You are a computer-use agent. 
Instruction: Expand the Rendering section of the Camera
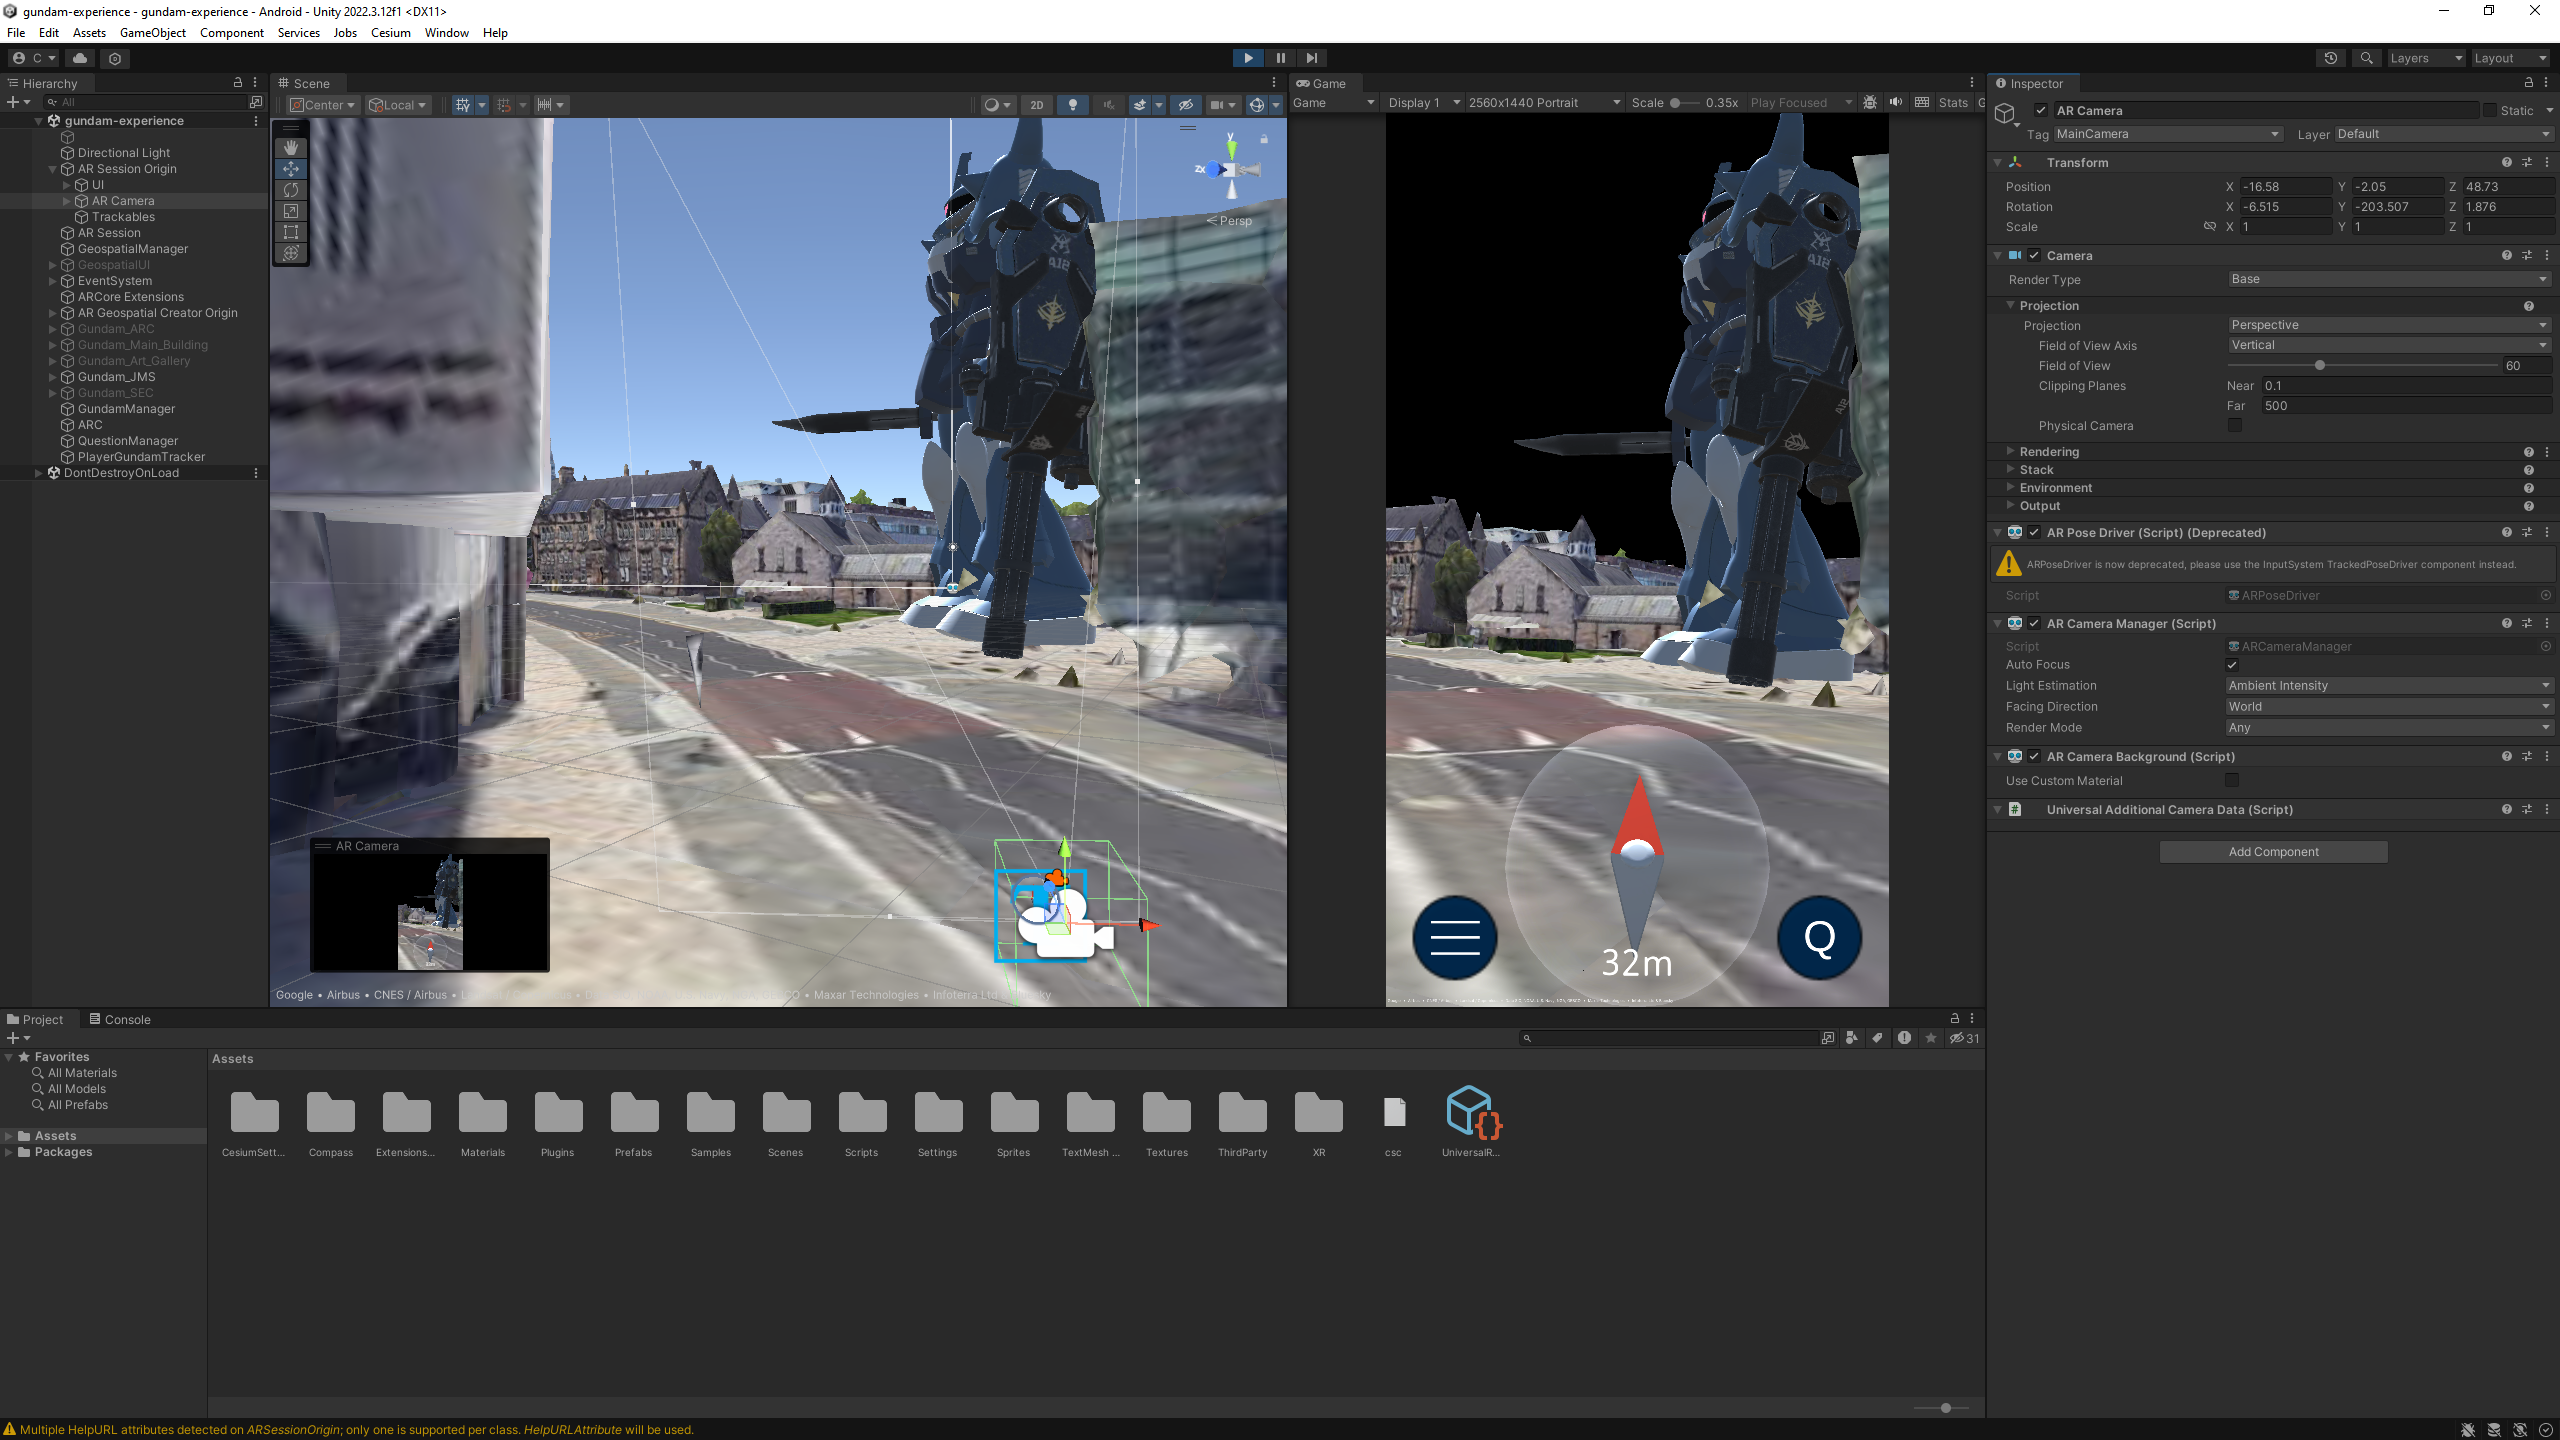click(2010, 451)
